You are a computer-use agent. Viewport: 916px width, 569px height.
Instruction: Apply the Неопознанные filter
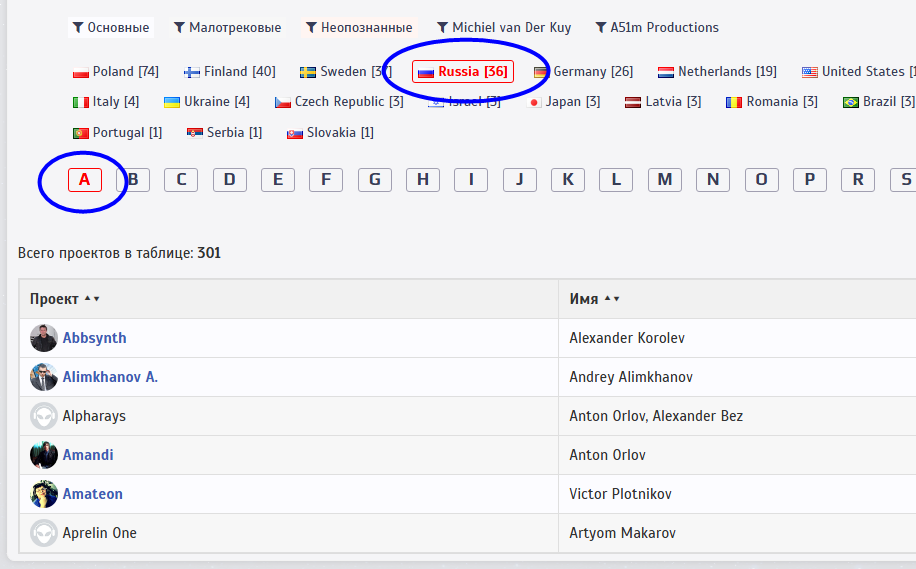pyautogui.click(x=359, y=27)
